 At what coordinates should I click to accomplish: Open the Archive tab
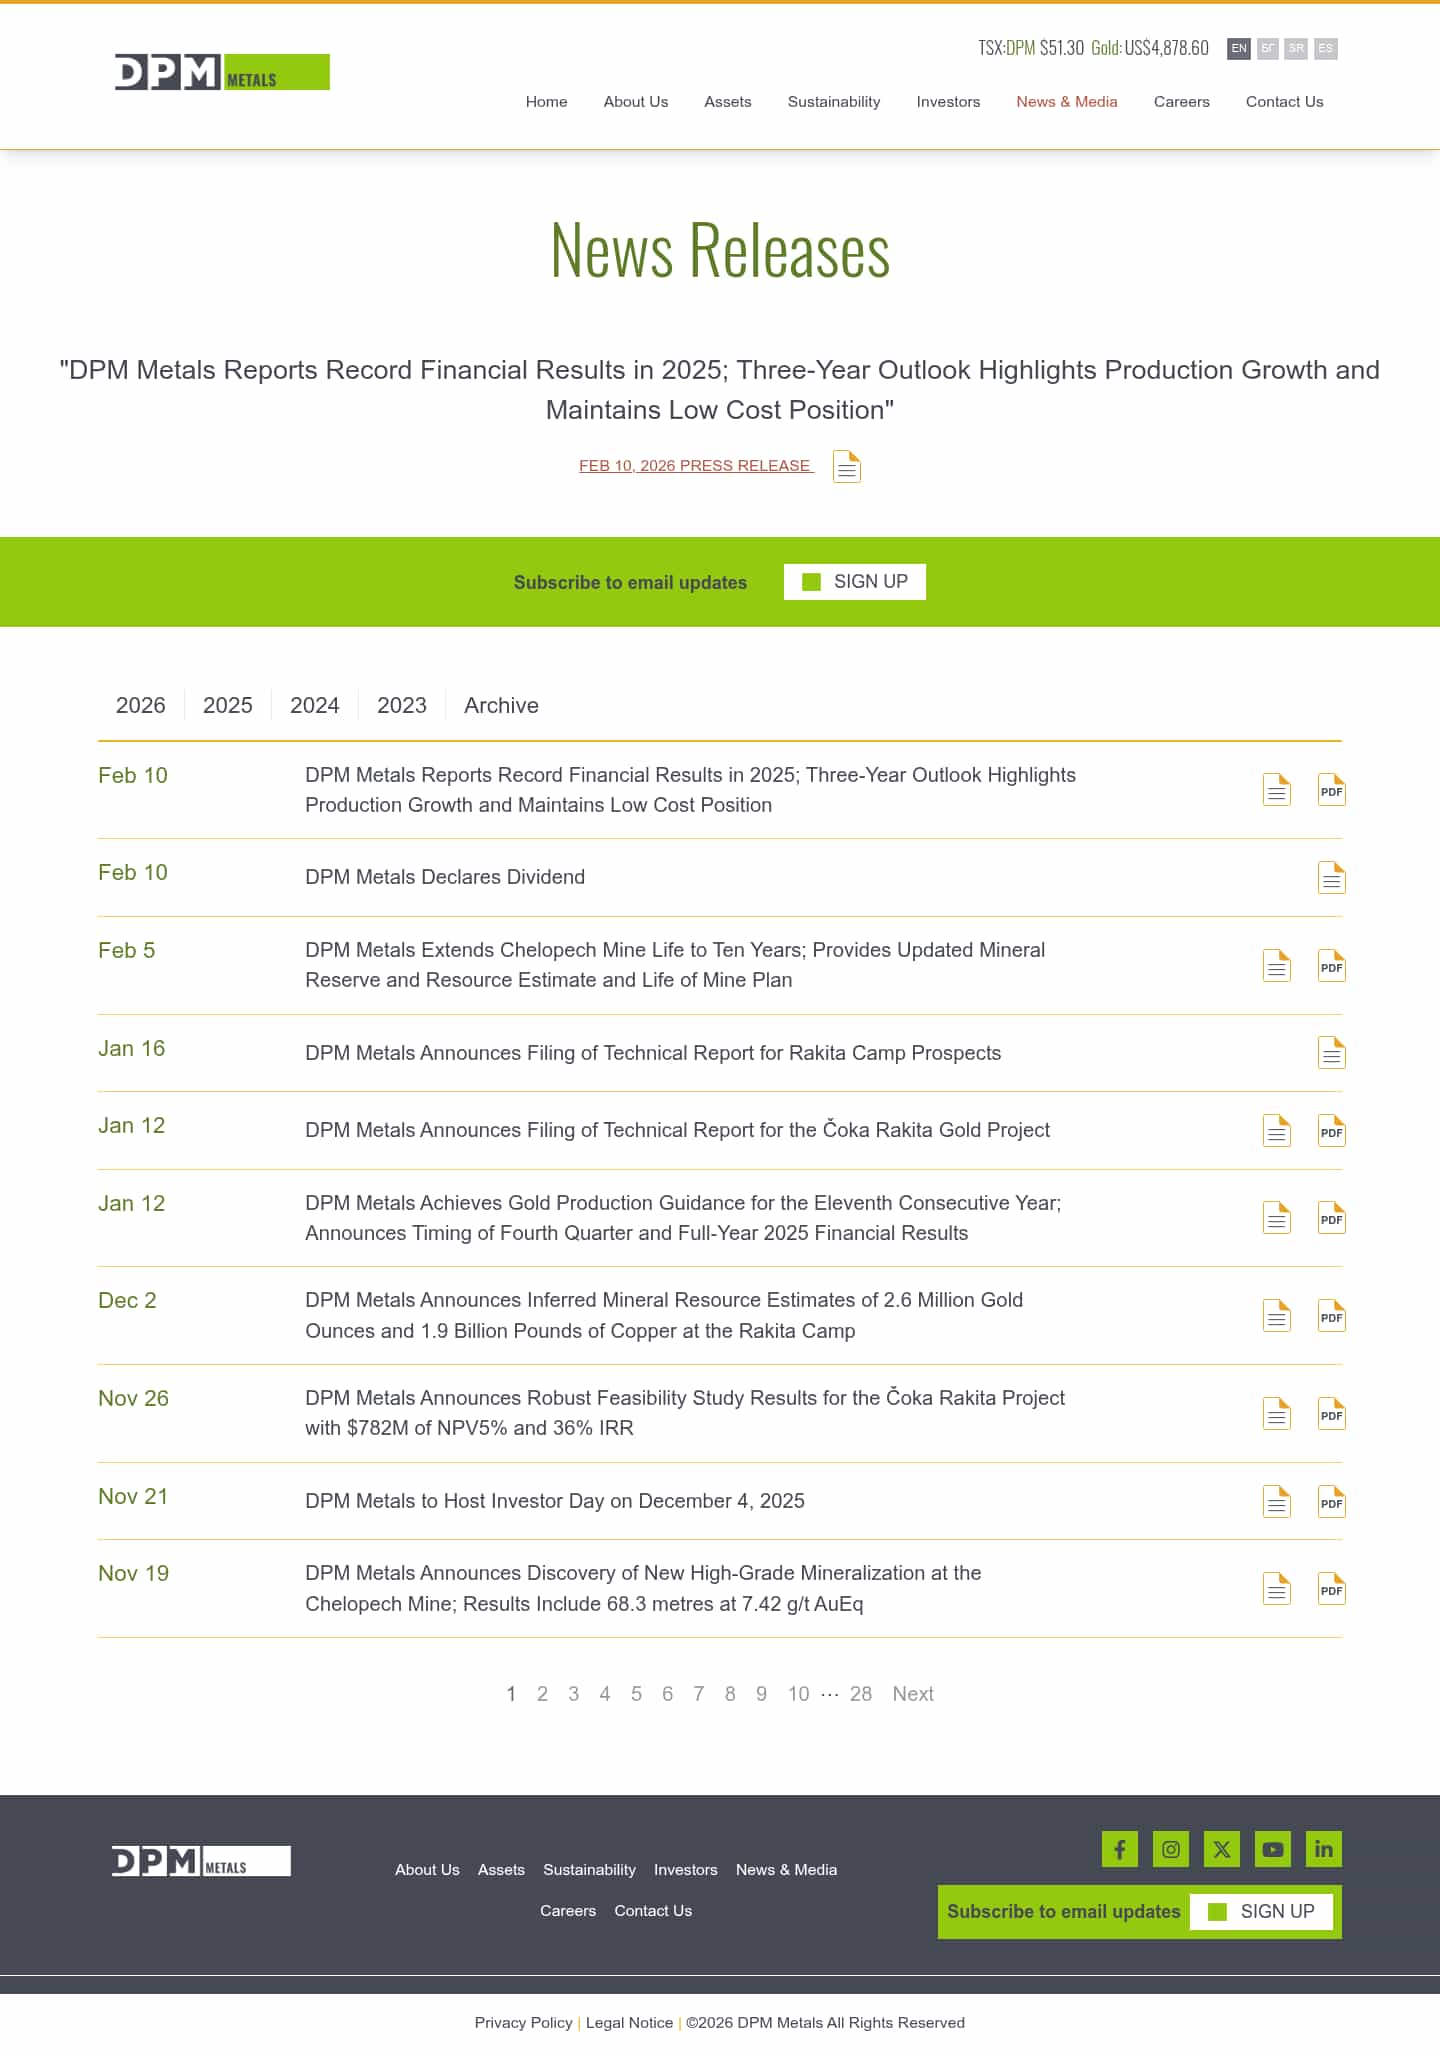pyautogui.click(x=501, y=705)
